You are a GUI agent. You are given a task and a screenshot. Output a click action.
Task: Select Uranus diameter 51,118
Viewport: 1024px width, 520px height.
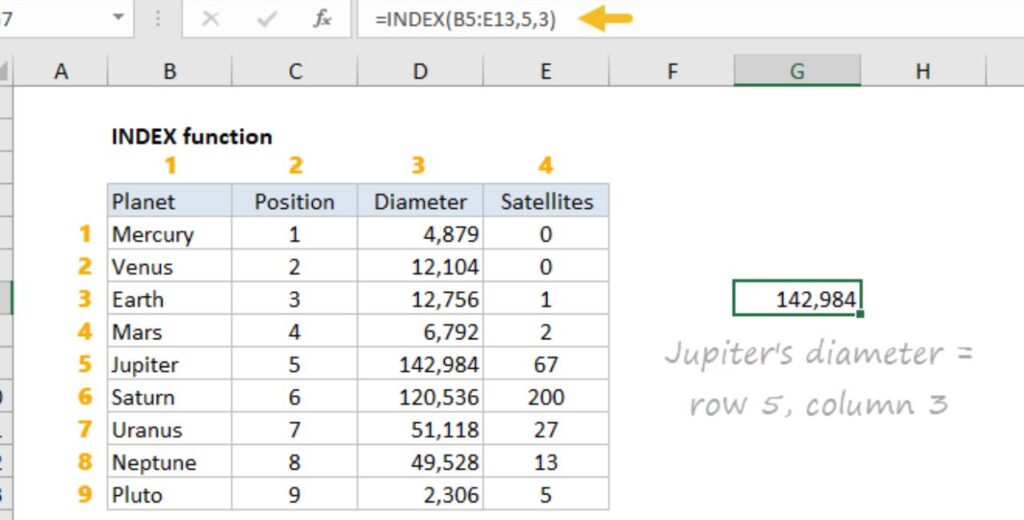point(421,430)
